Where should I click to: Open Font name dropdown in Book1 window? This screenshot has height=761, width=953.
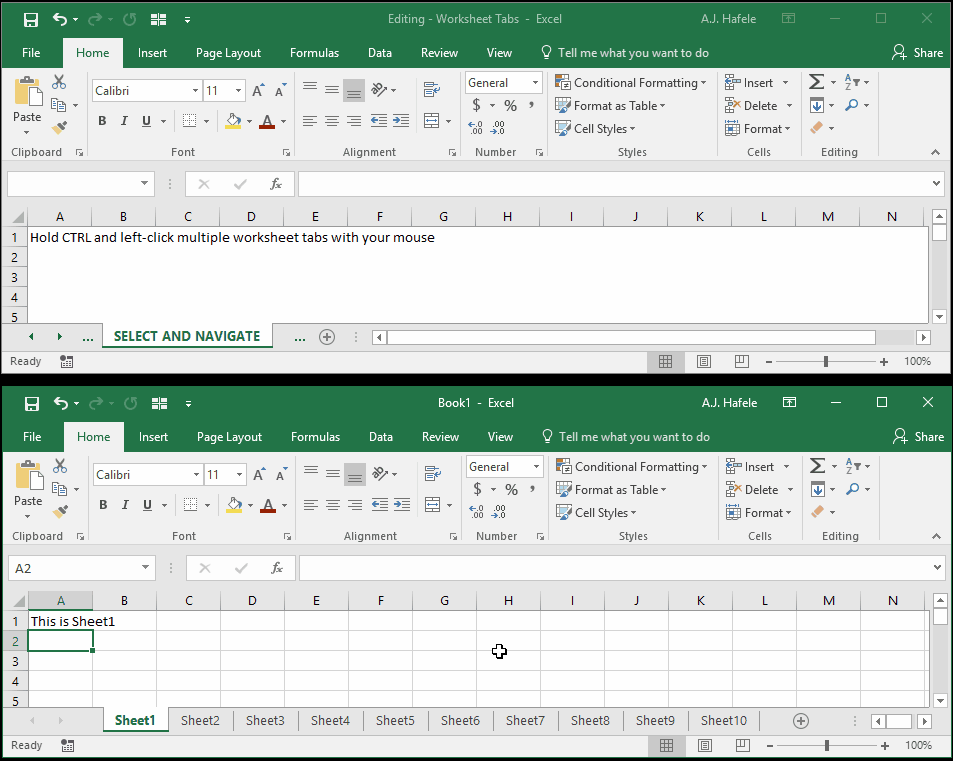click(x=196, y=475)
